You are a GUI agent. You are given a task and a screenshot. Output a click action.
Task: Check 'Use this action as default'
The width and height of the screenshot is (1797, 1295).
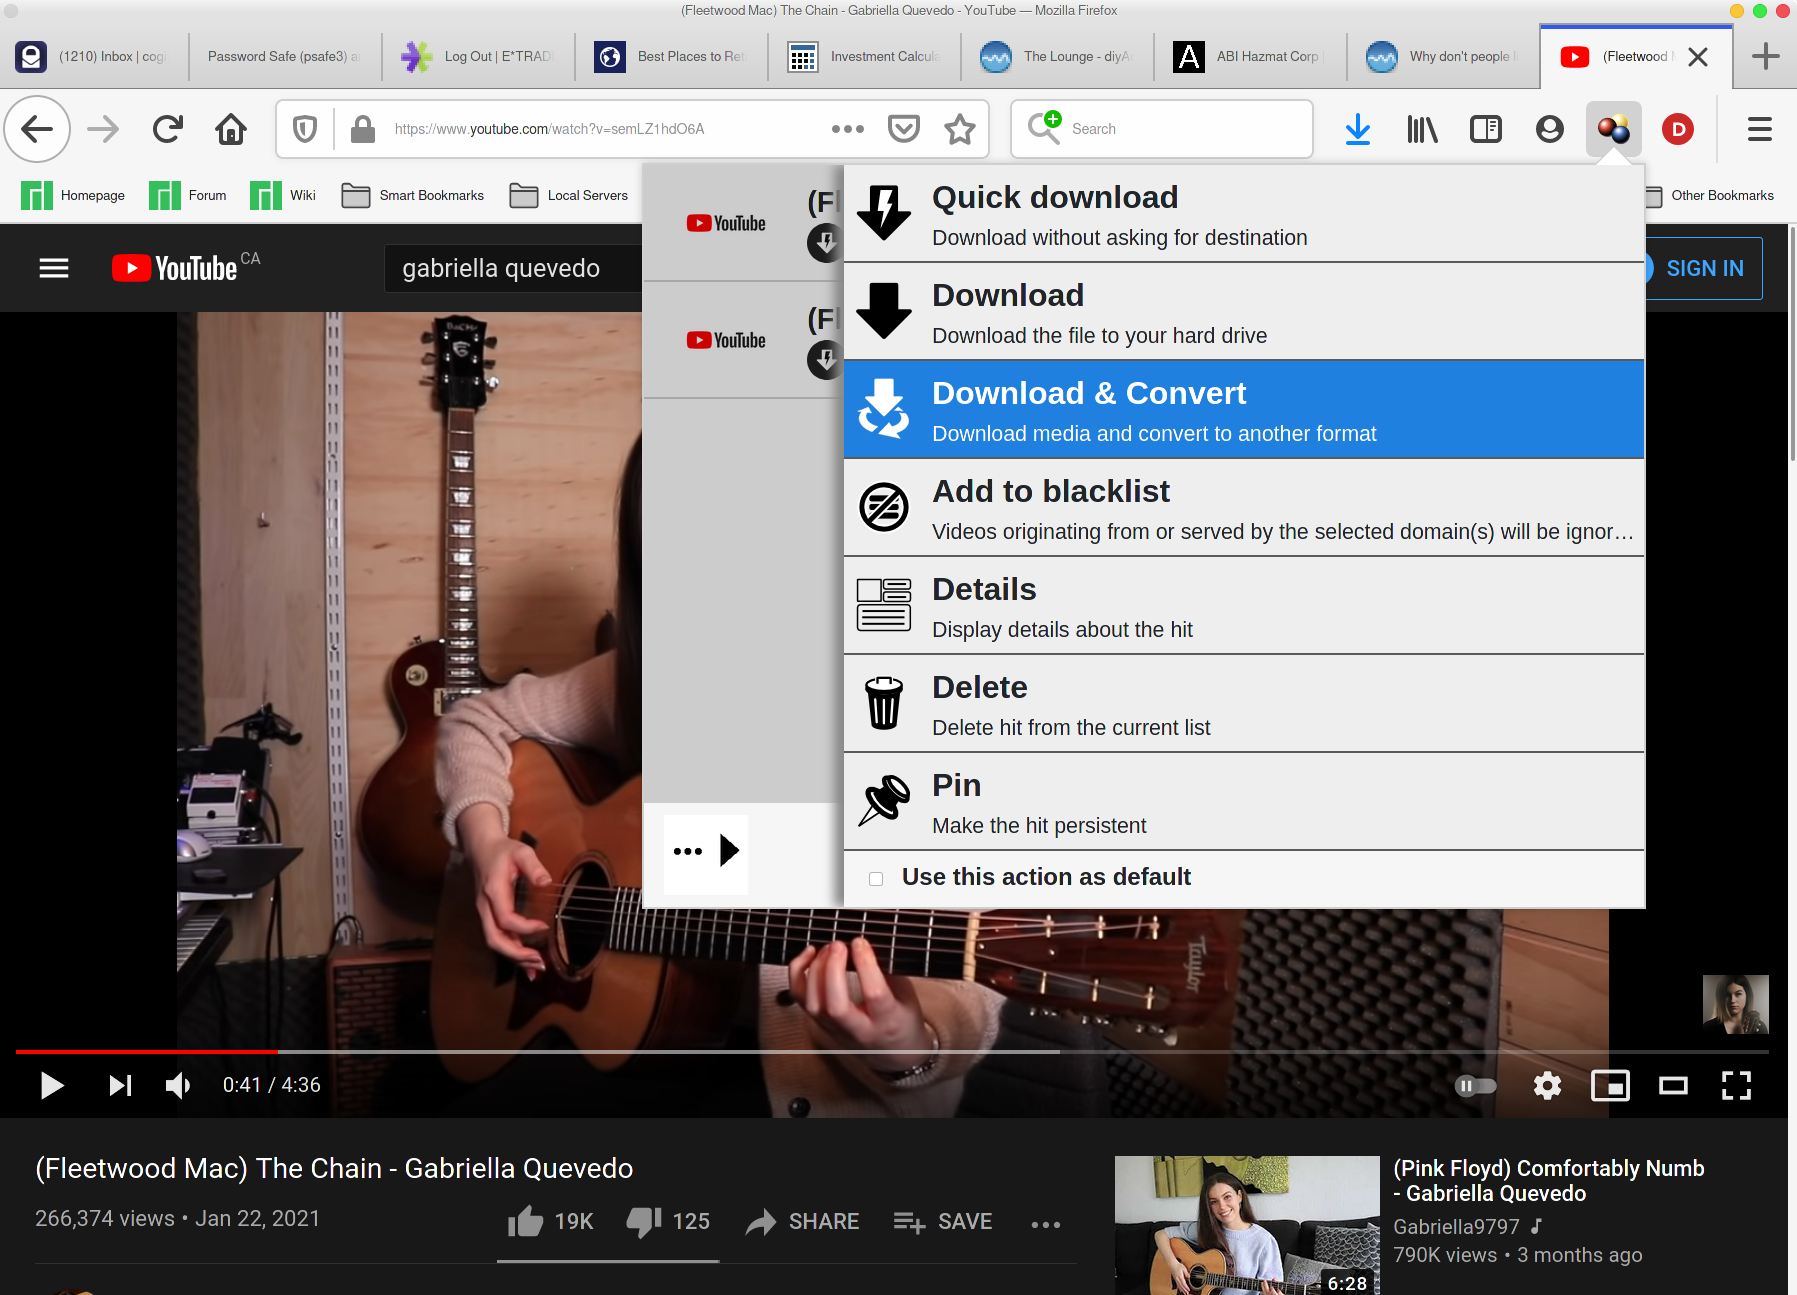876,879
